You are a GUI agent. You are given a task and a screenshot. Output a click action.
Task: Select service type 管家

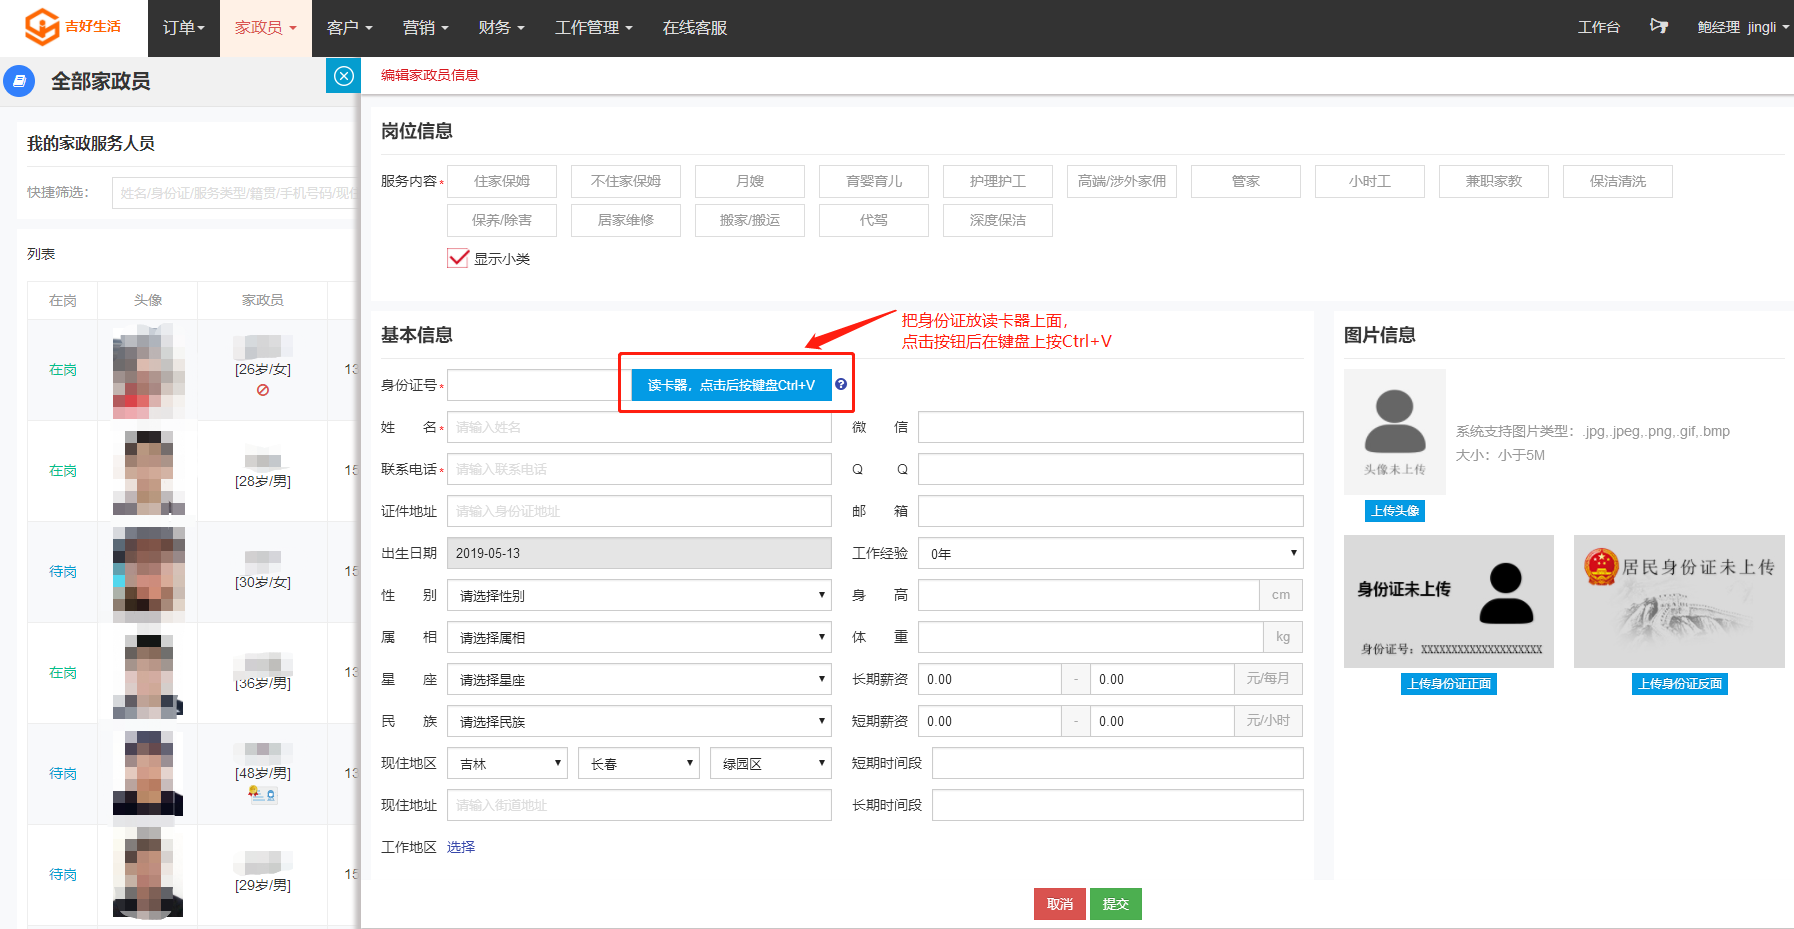(1246, 181)
